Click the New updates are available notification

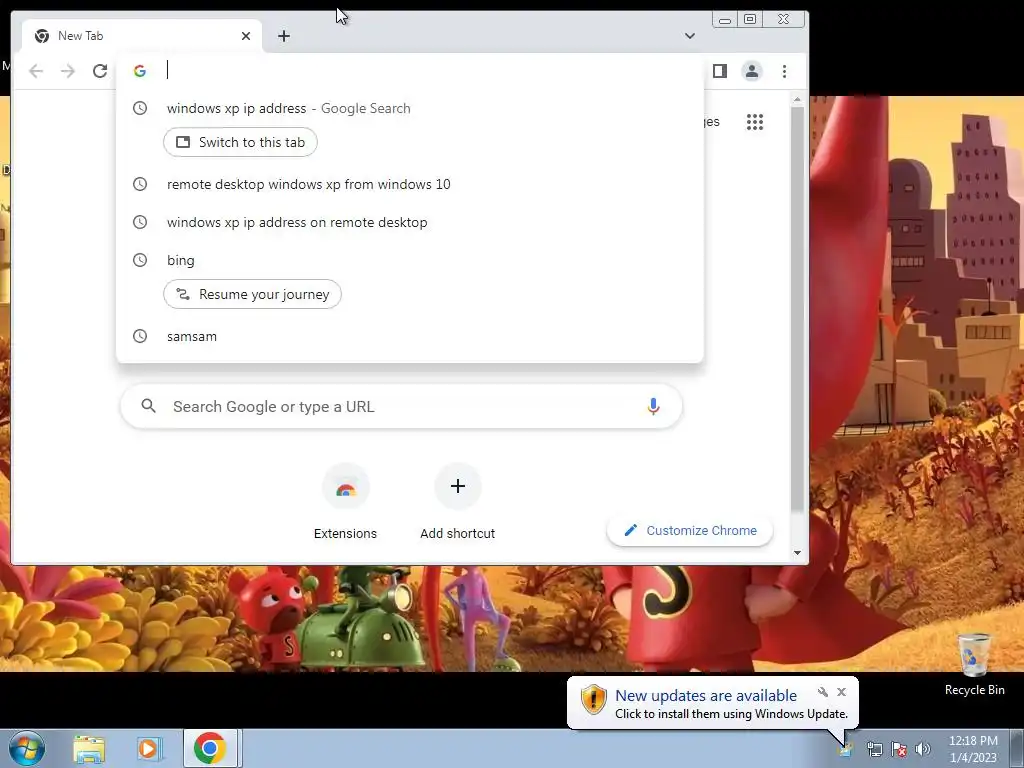[x=712, y=703]
